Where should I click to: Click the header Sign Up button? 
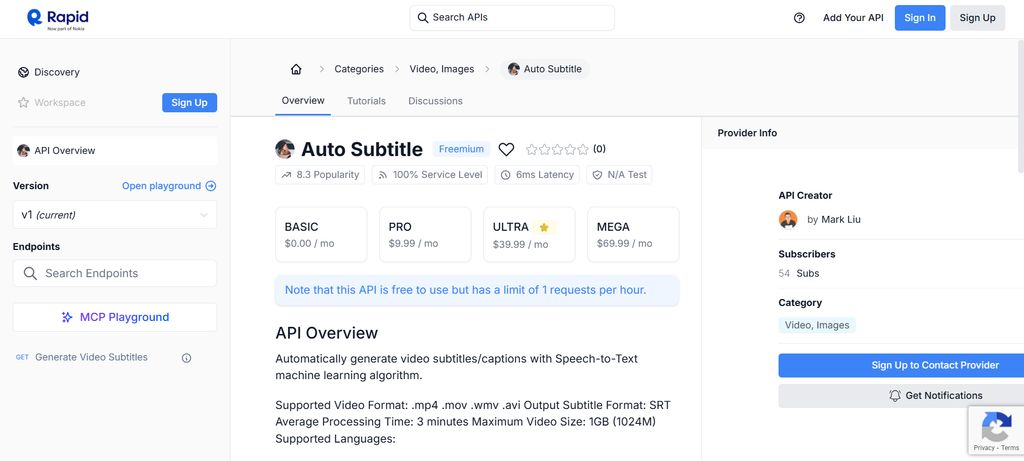point(978,18)
